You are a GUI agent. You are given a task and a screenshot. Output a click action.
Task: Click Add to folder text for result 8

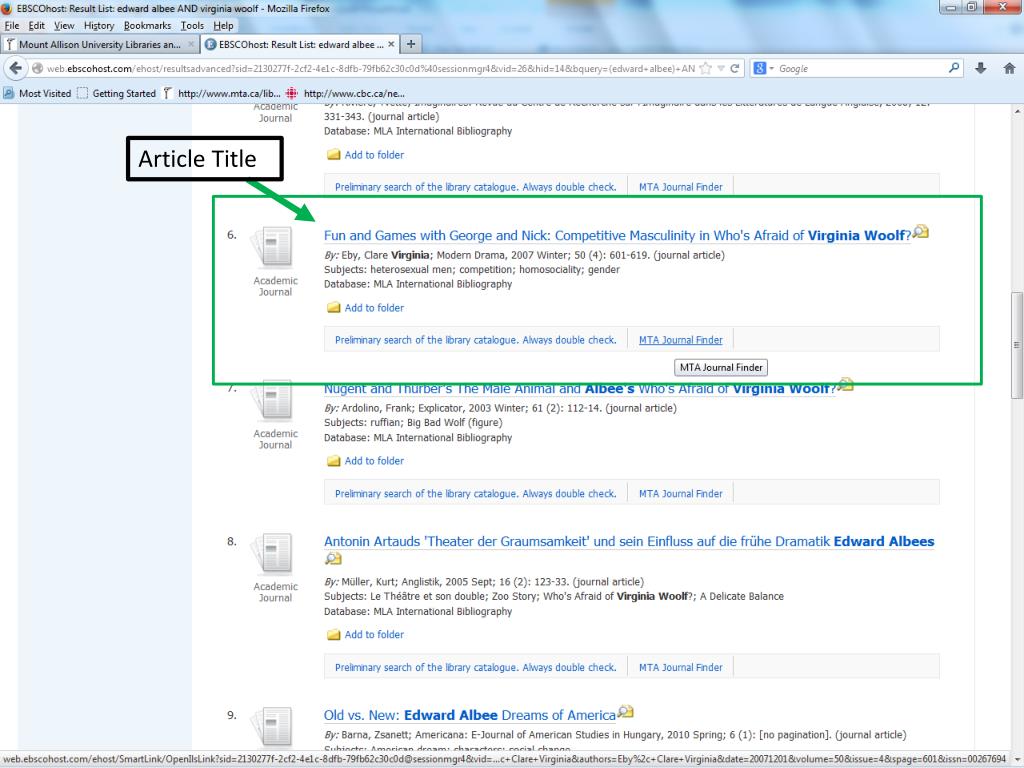[374, 635]
